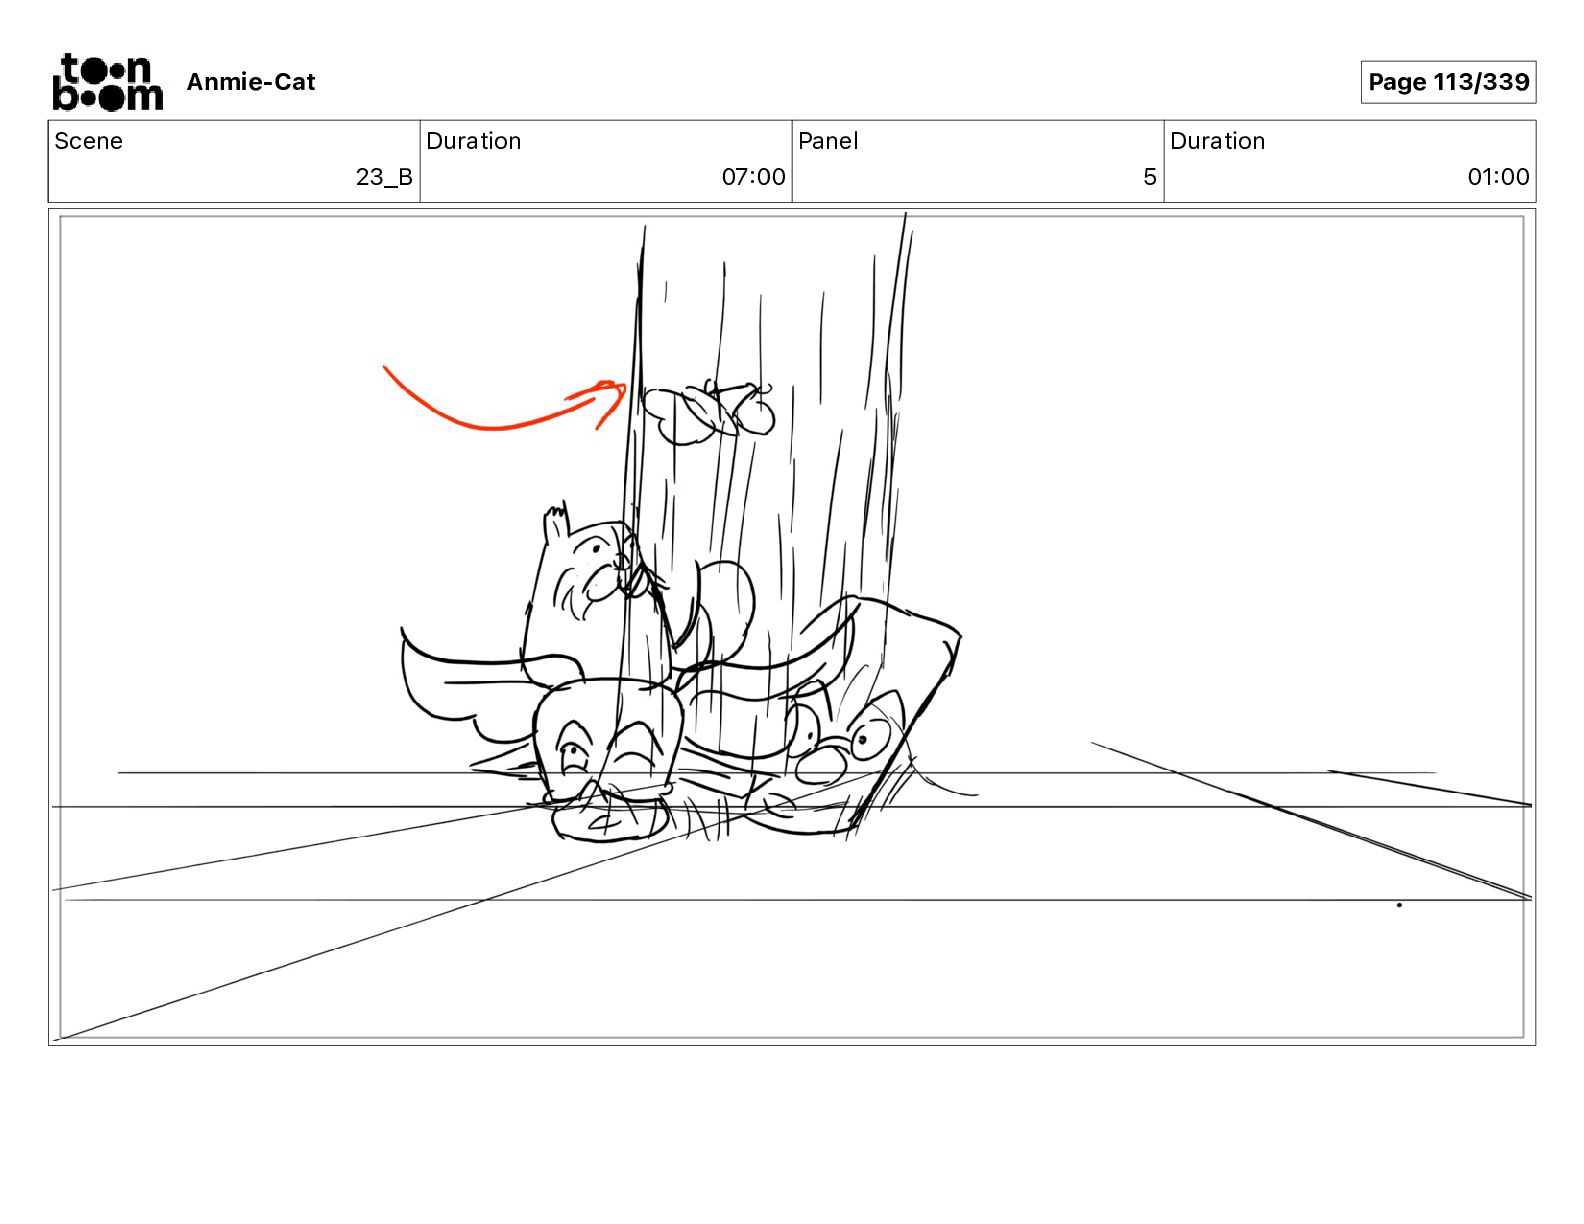This screenshot has height=1224, width=1584.
Task: Click the 'Scene' header label
Action: click(88, 141)
